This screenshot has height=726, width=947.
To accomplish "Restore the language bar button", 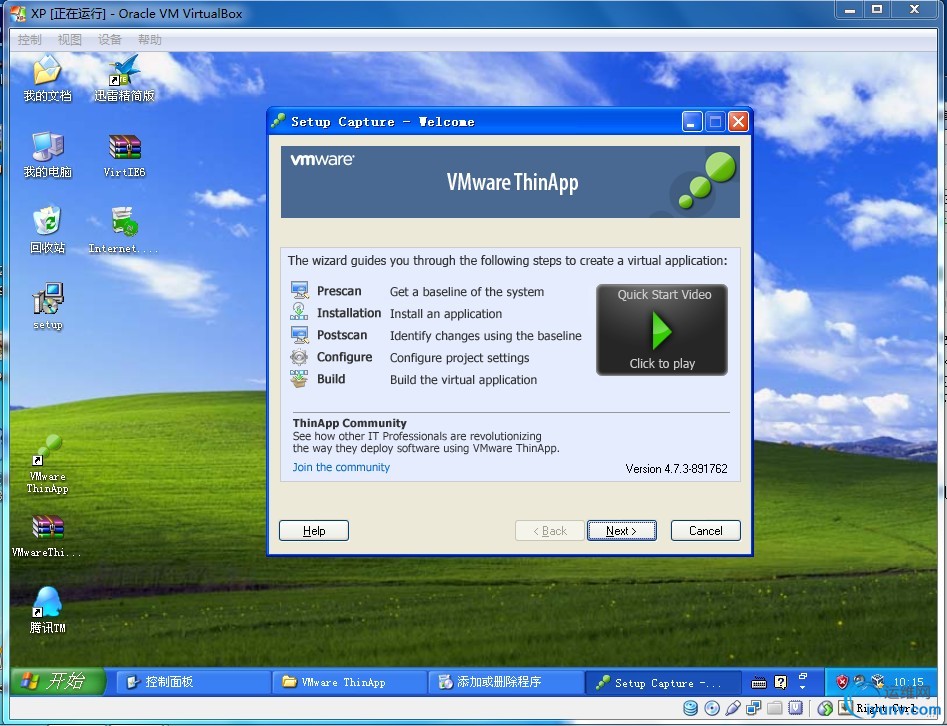I will point(803,676).
